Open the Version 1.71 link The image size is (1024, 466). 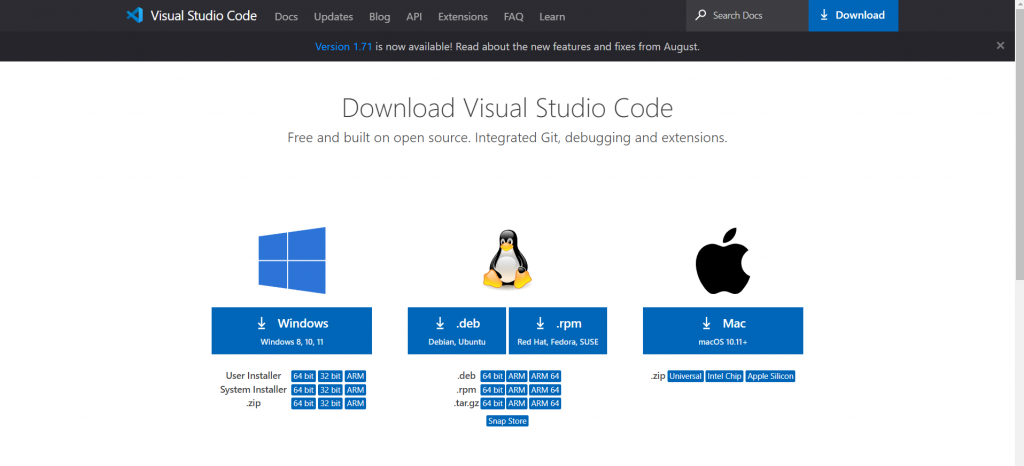(344, 46)
